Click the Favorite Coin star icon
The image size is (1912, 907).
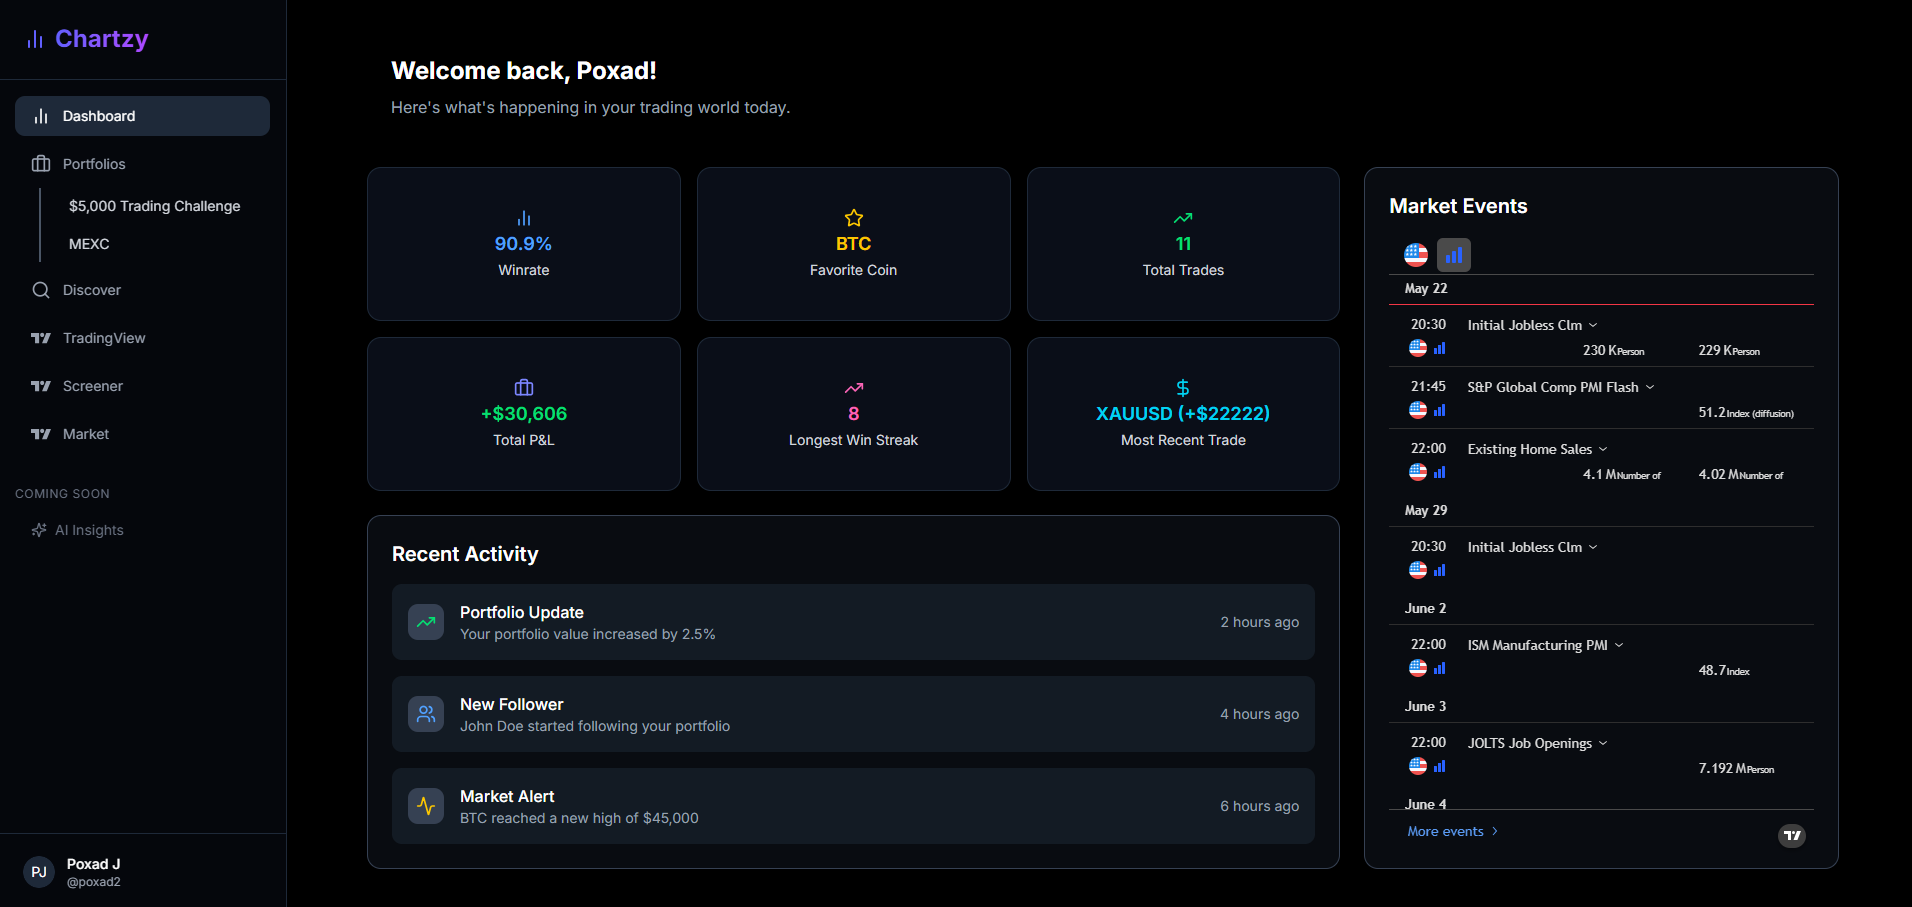click(x=854, y=218)
